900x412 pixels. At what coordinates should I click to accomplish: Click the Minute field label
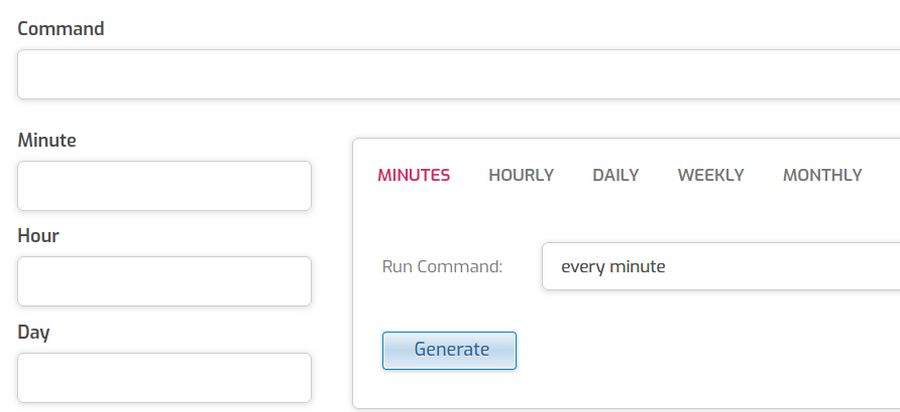click(46, 140)
